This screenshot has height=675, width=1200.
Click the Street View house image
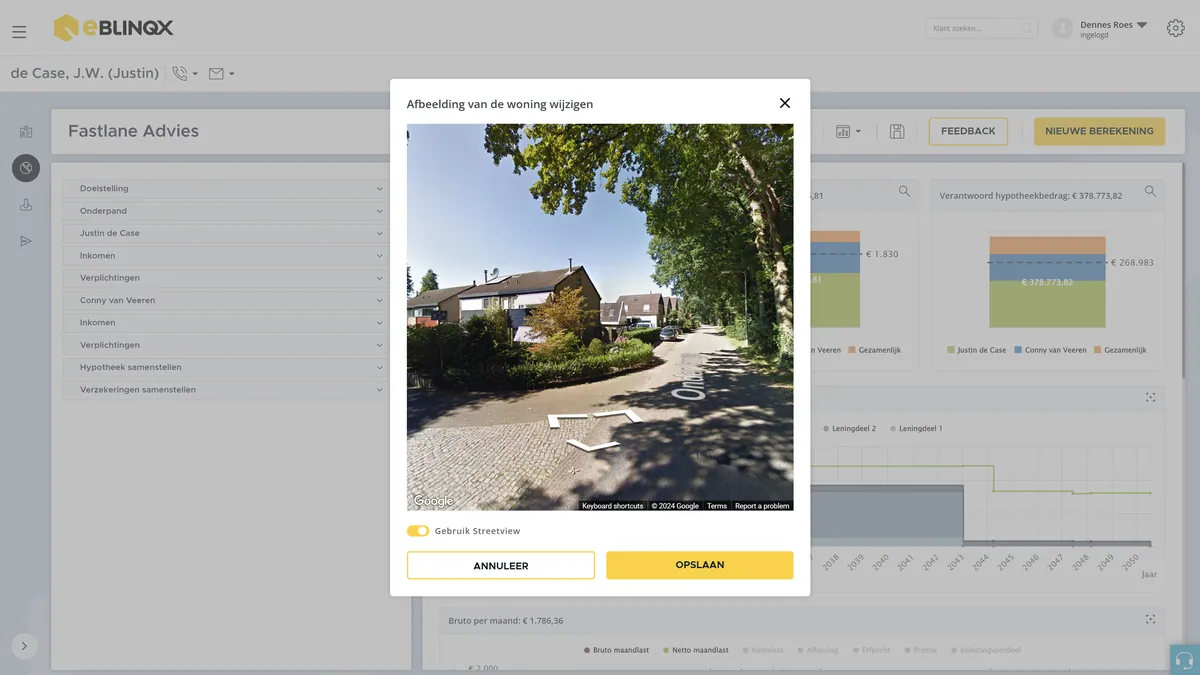click(600, 317)
